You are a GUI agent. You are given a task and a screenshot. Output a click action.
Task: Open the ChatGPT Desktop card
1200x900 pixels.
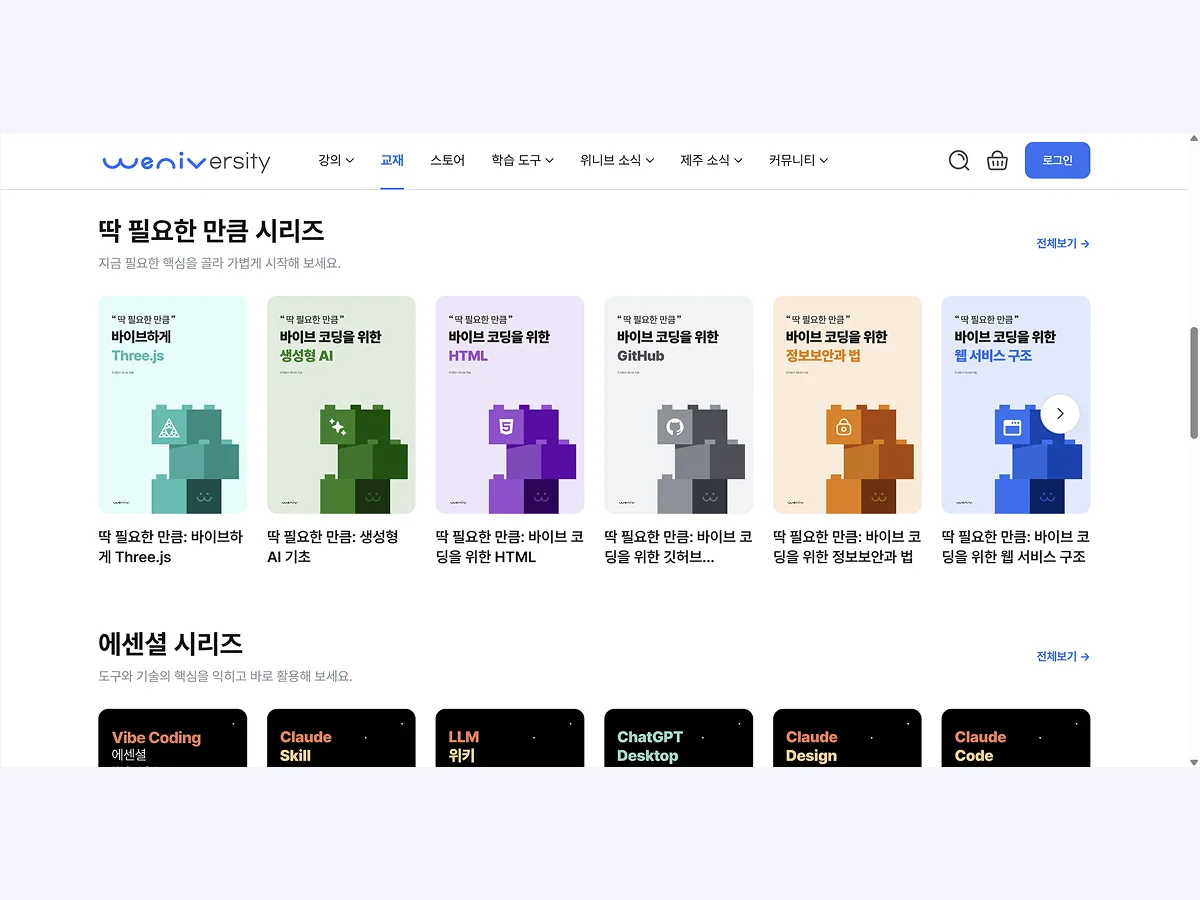coord(679,738)
